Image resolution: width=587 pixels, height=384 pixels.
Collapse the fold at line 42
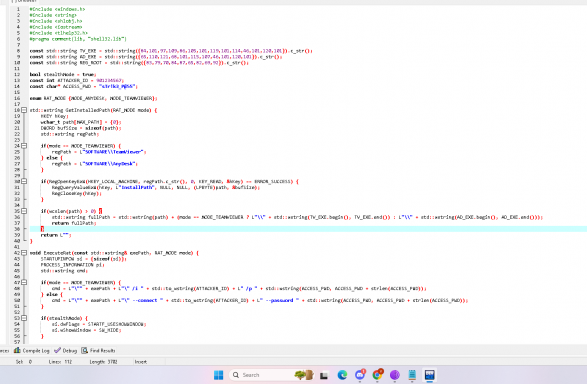pyautogui.click(x=24, y=253)
